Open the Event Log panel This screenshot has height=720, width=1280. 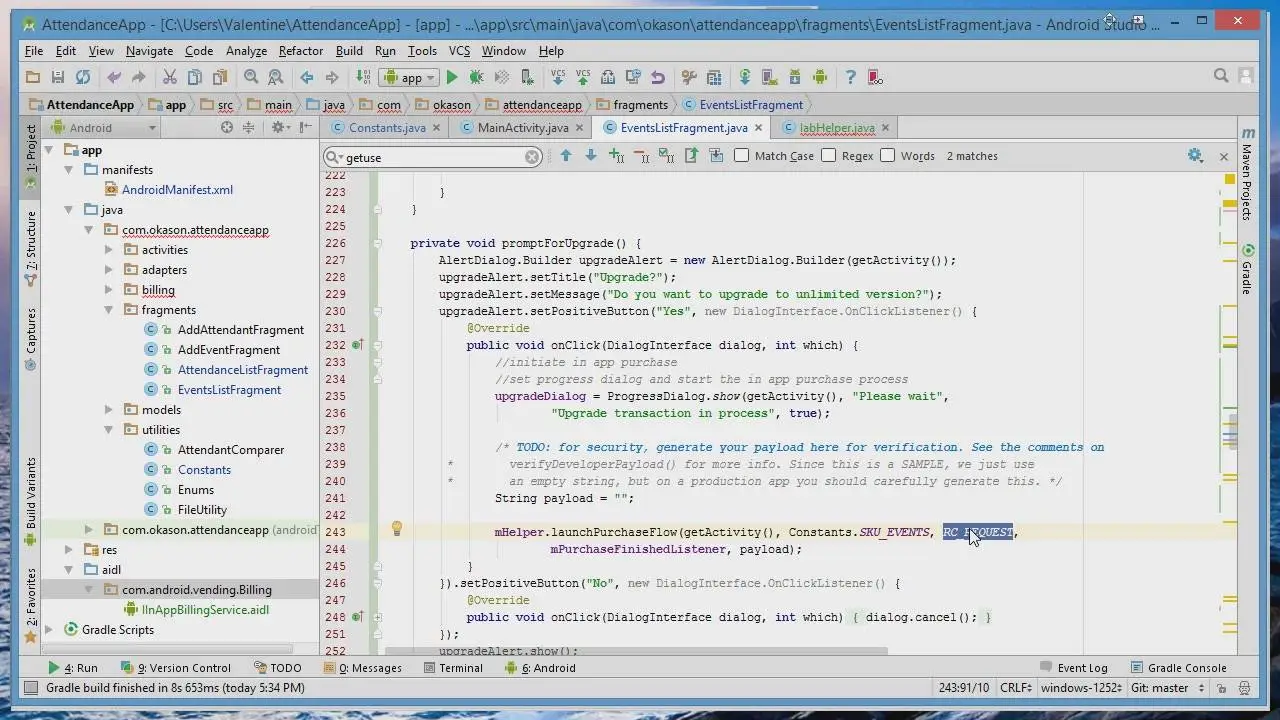coord(1073,668)
